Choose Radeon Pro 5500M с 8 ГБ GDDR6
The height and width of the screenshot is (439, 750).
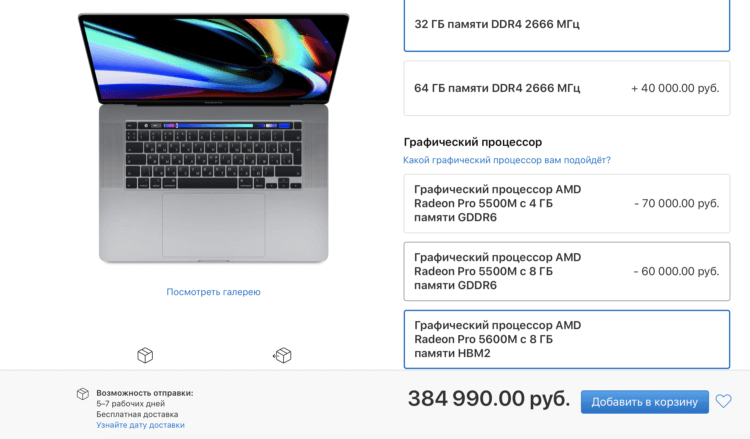pyautogui.click(x=567, y=271)
